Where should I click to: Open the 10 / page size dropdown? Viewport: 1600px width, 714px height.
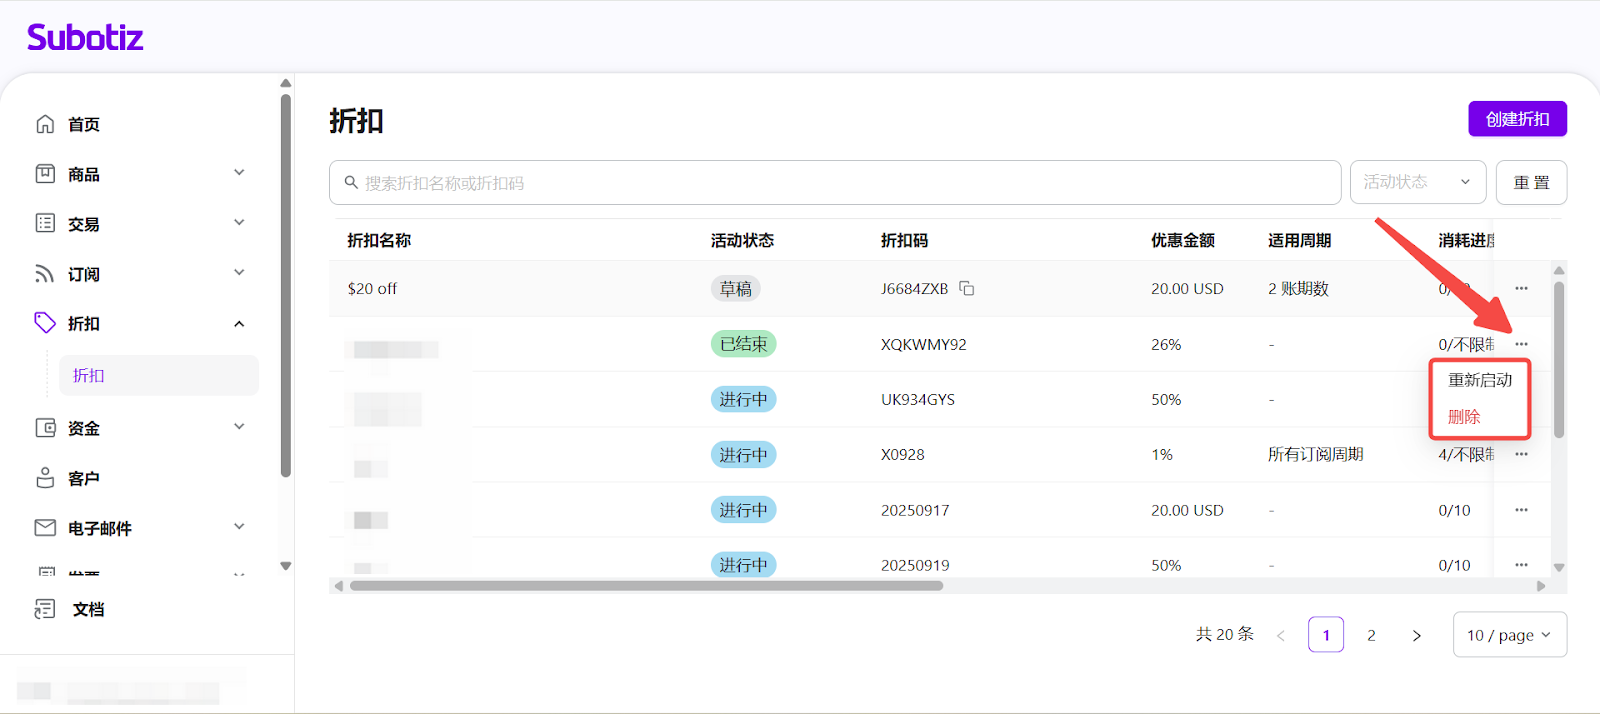(x=1509, y=635)
